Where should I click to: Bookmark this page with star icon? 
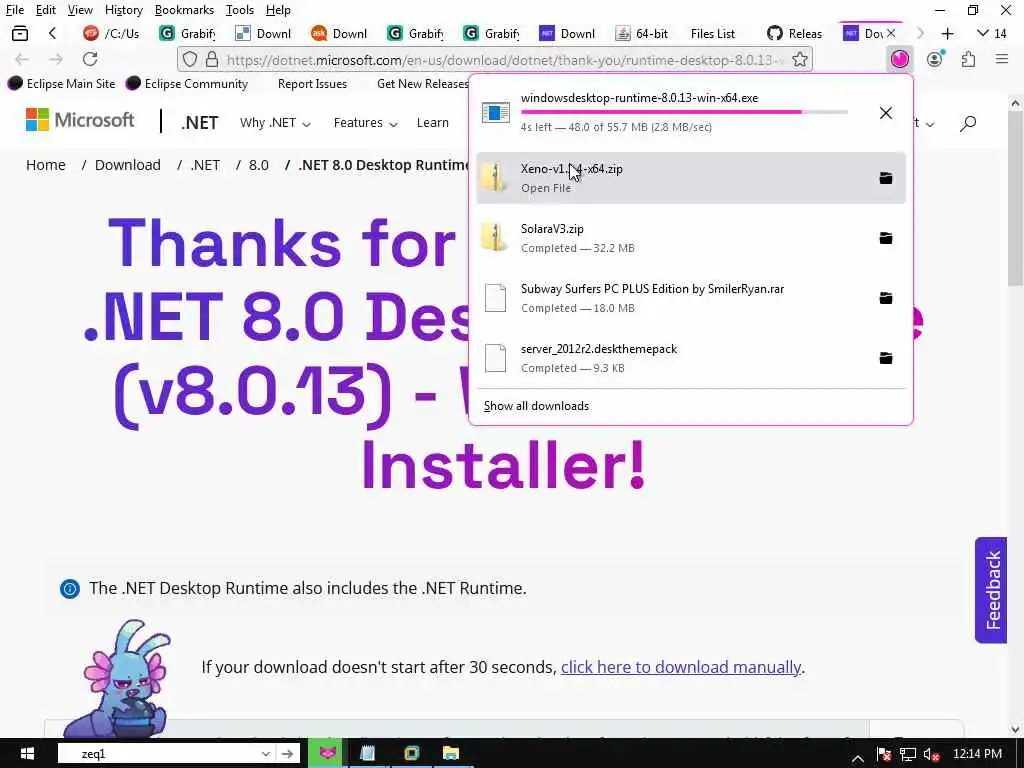799,59
